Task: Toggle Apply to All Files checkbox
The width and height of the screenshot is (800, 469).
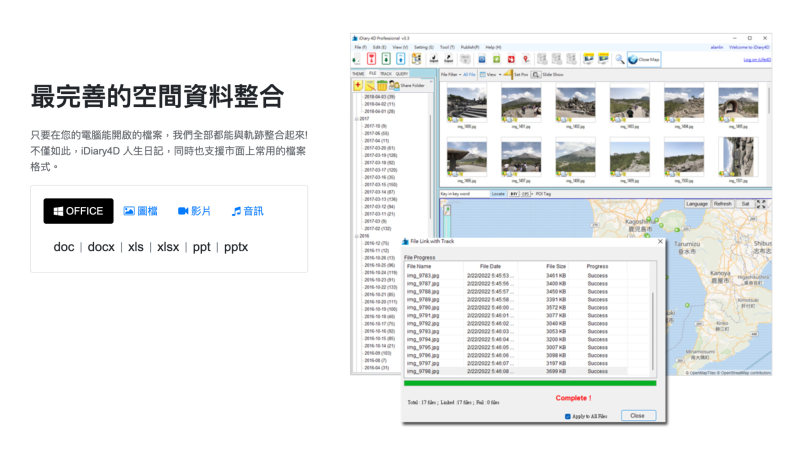Action: click(567, 416)
